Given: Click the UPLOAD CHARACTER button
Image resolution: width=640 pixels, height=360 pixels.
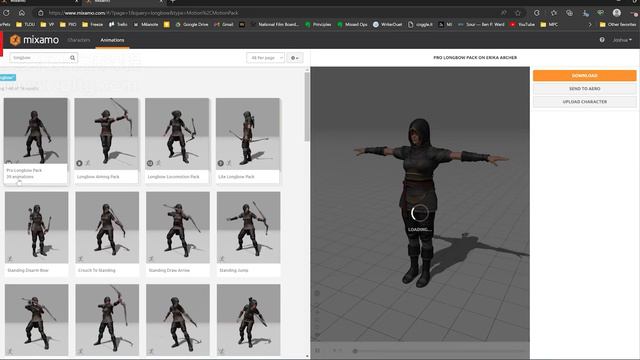Looking at the screenshot, I should pos(584,102).
